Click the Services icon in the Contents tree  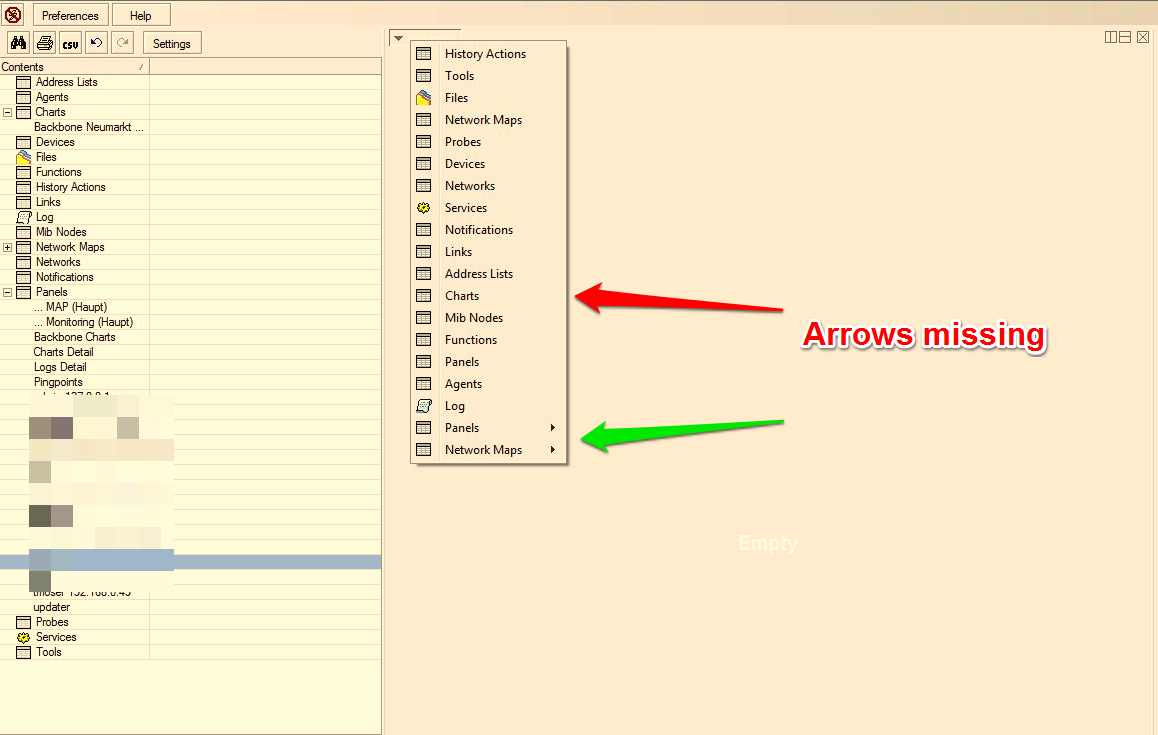coord(24,637)
